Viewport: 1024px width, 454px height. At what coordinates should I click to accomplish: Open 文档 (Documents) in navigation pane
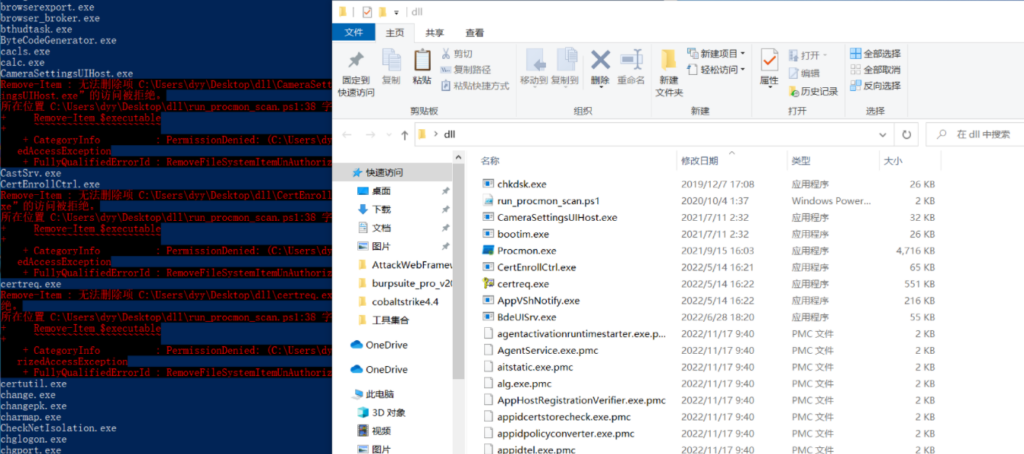(x=382, y=228)
